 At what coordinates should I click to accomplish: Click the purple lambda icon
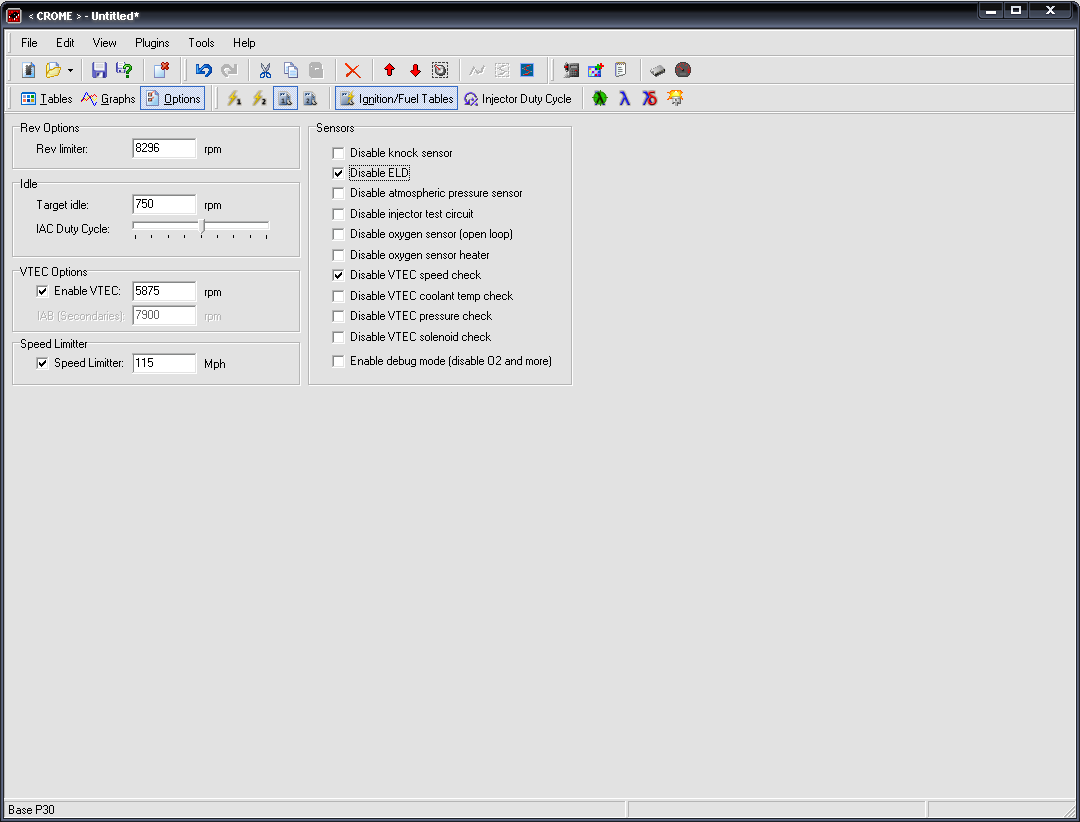tap(624, 98)
